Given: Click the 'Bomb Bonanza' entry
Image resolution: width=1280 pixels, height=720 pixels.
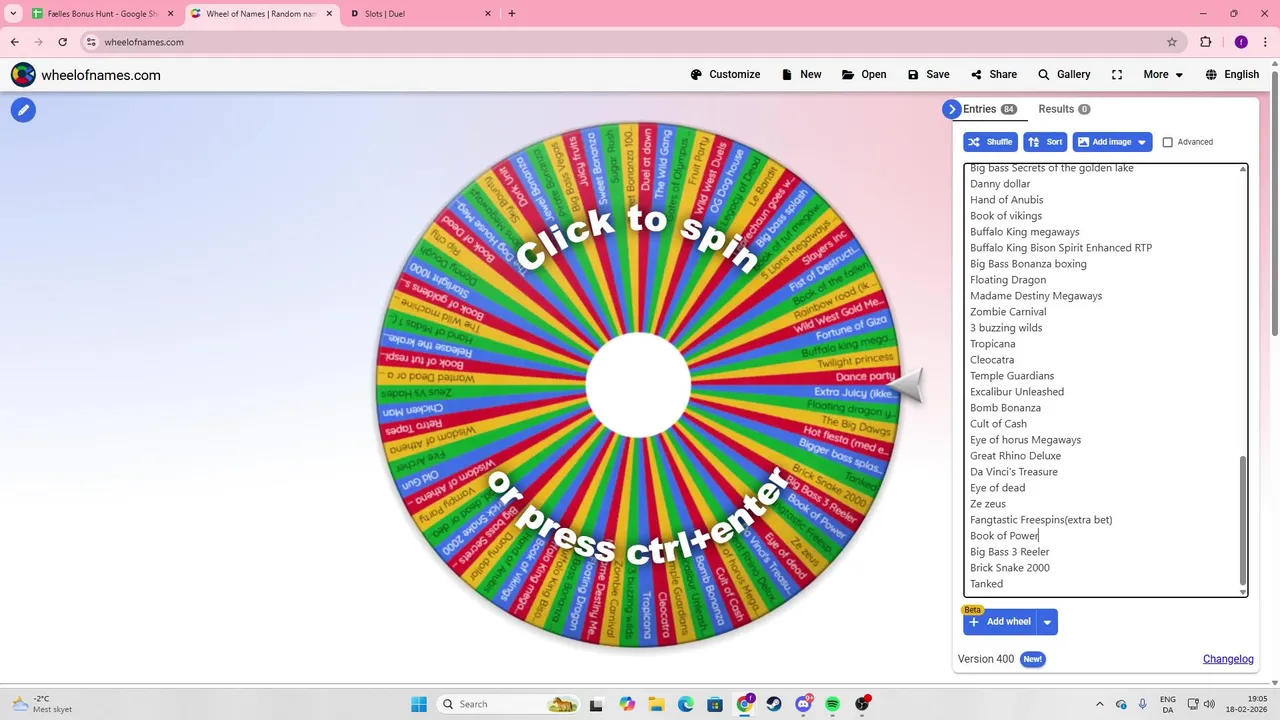Looking at the screenshot, I should coord(1005,408).
